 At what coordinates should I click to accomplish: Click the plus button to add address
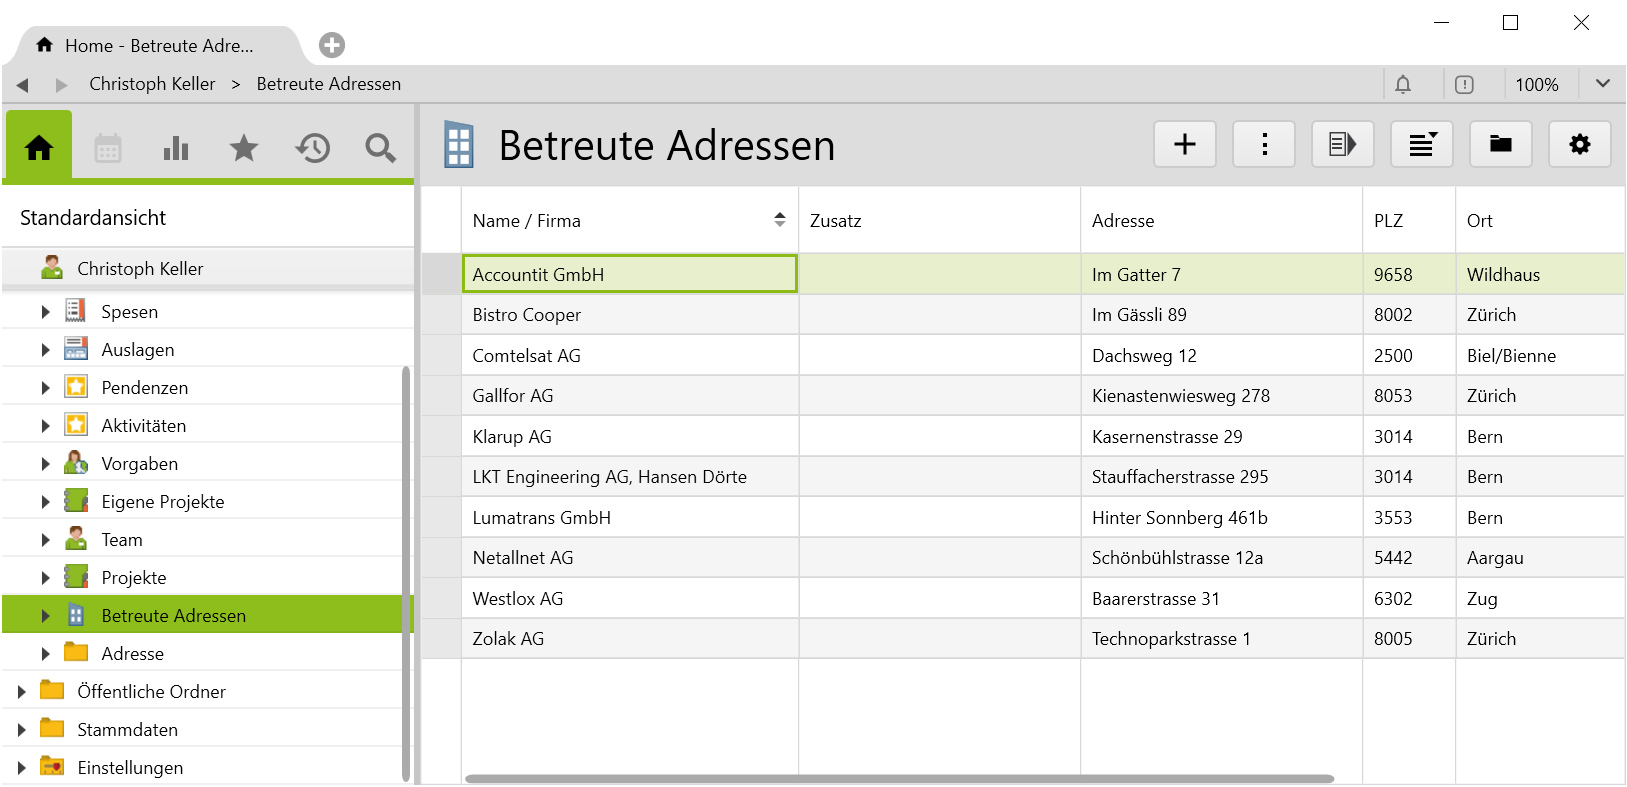coord(1184,145)
